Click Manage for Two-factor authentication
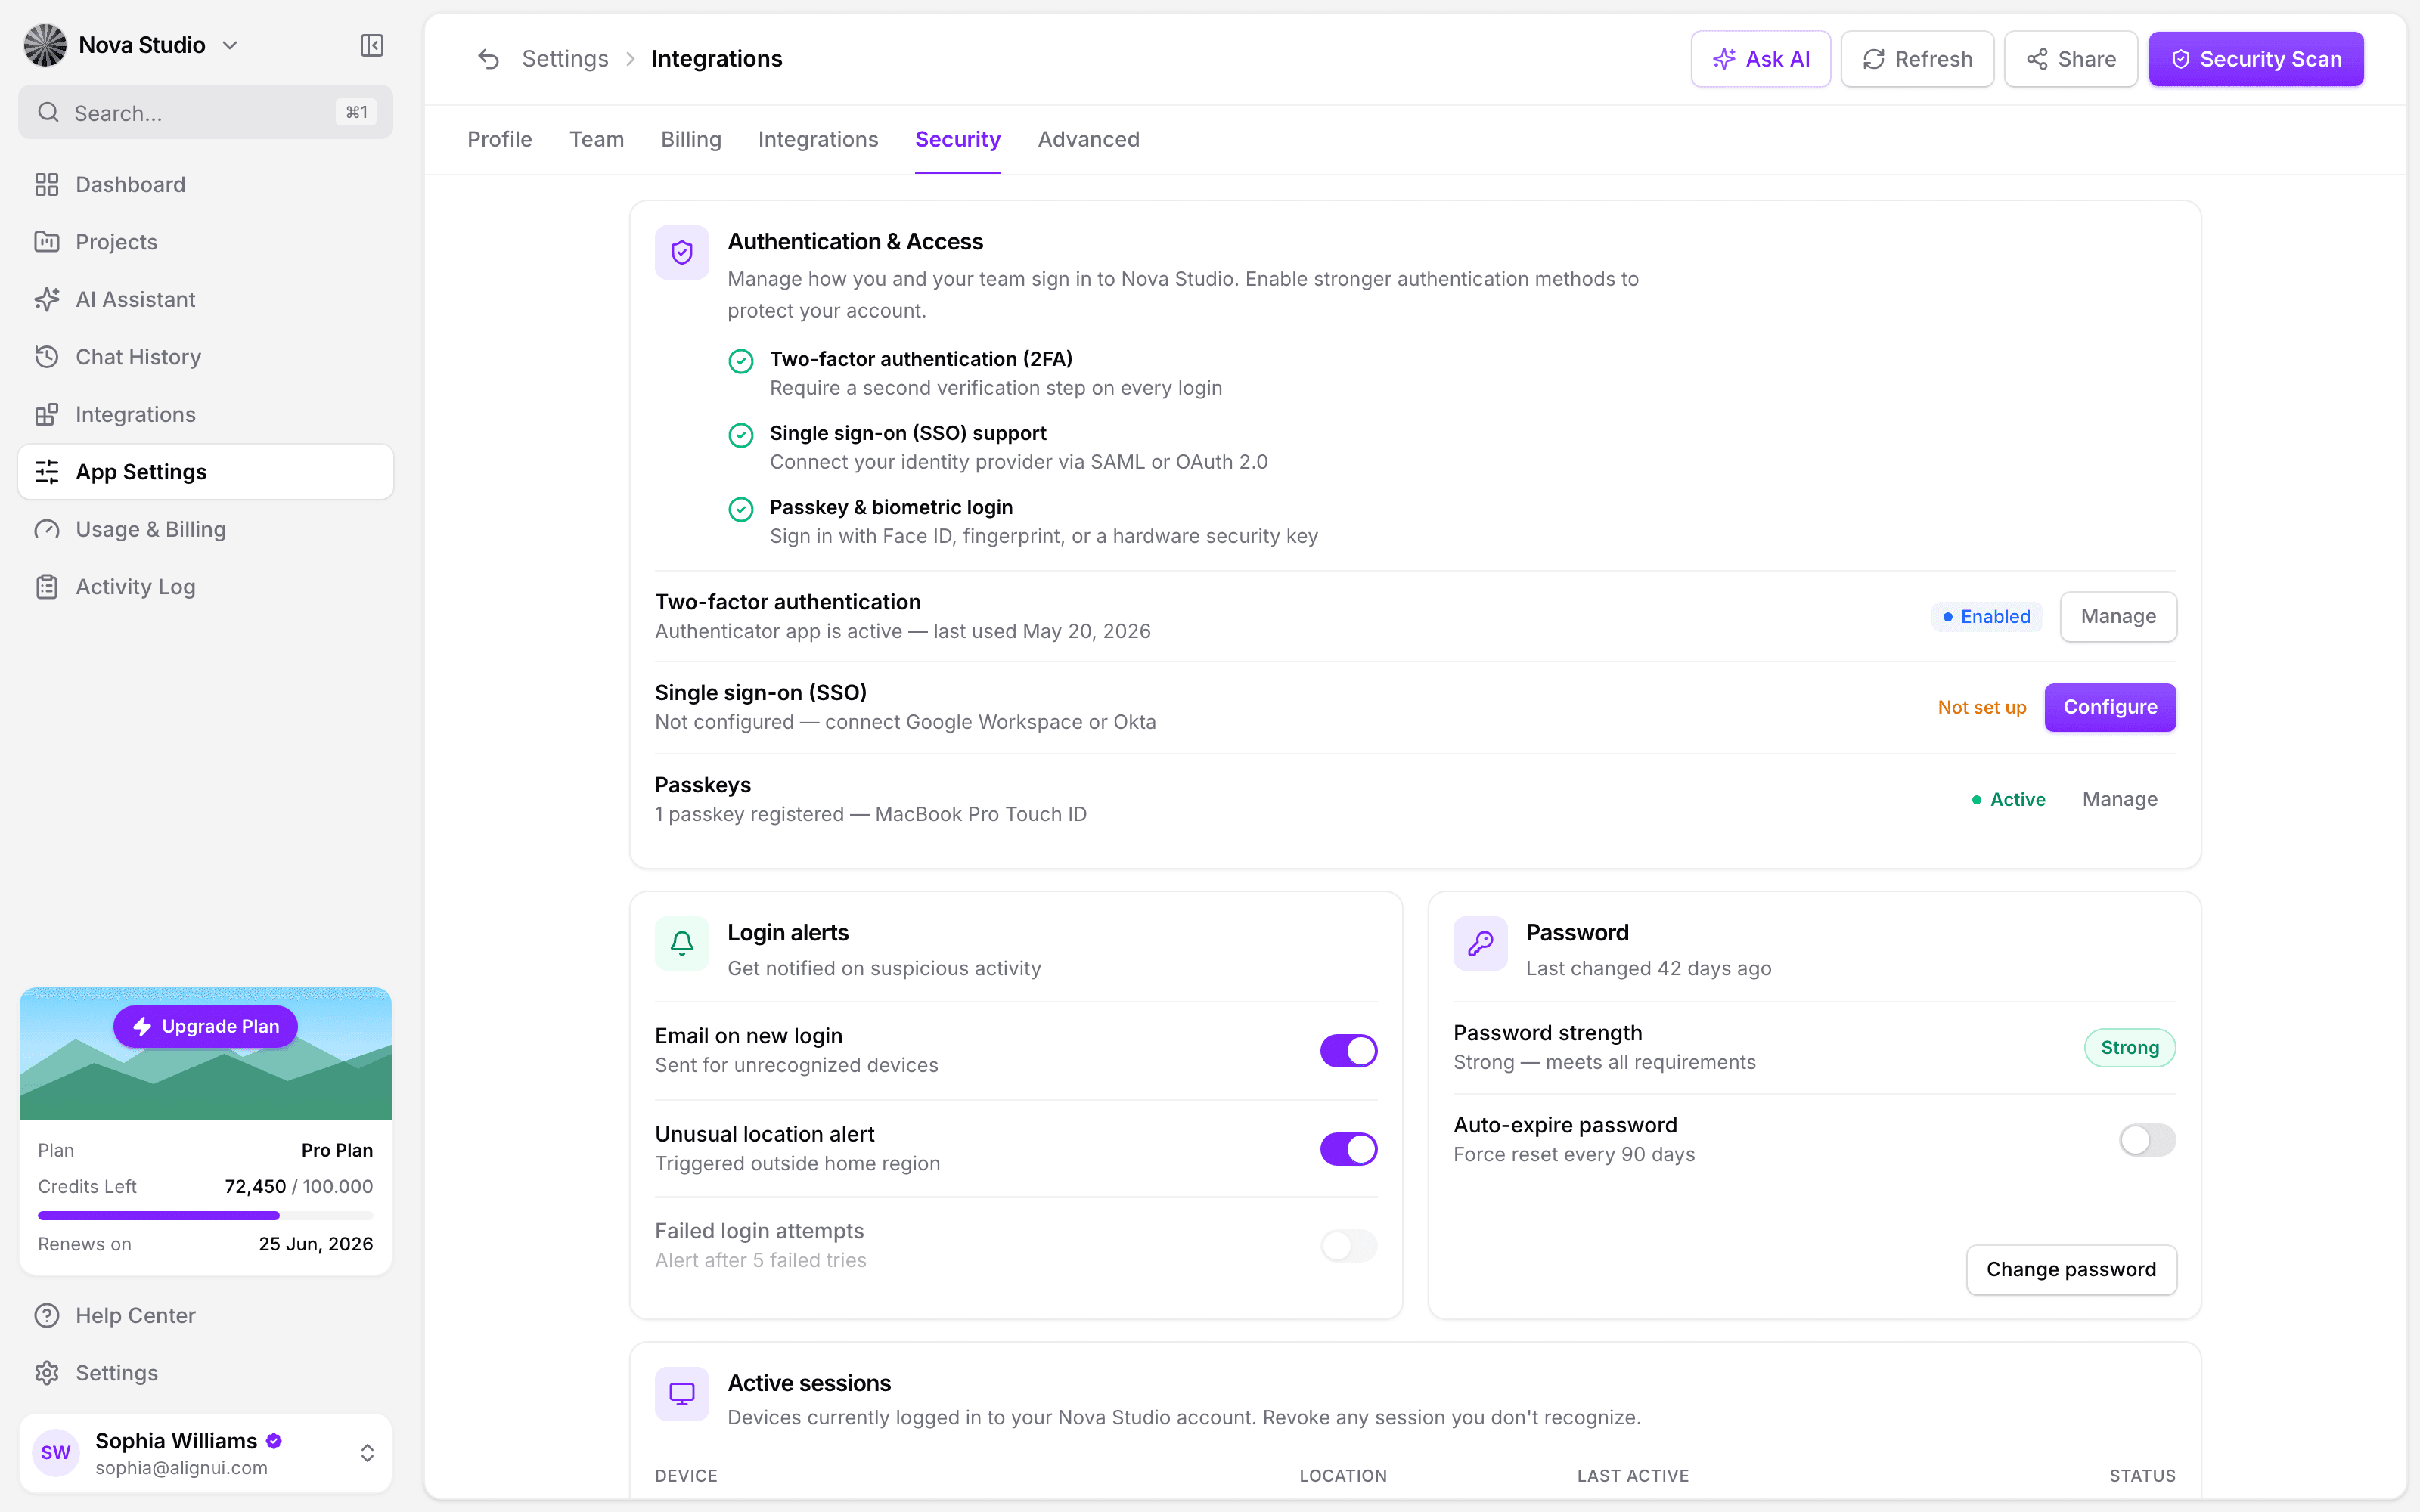Screen dimensions: 2420x1512 click(2118, 616)
